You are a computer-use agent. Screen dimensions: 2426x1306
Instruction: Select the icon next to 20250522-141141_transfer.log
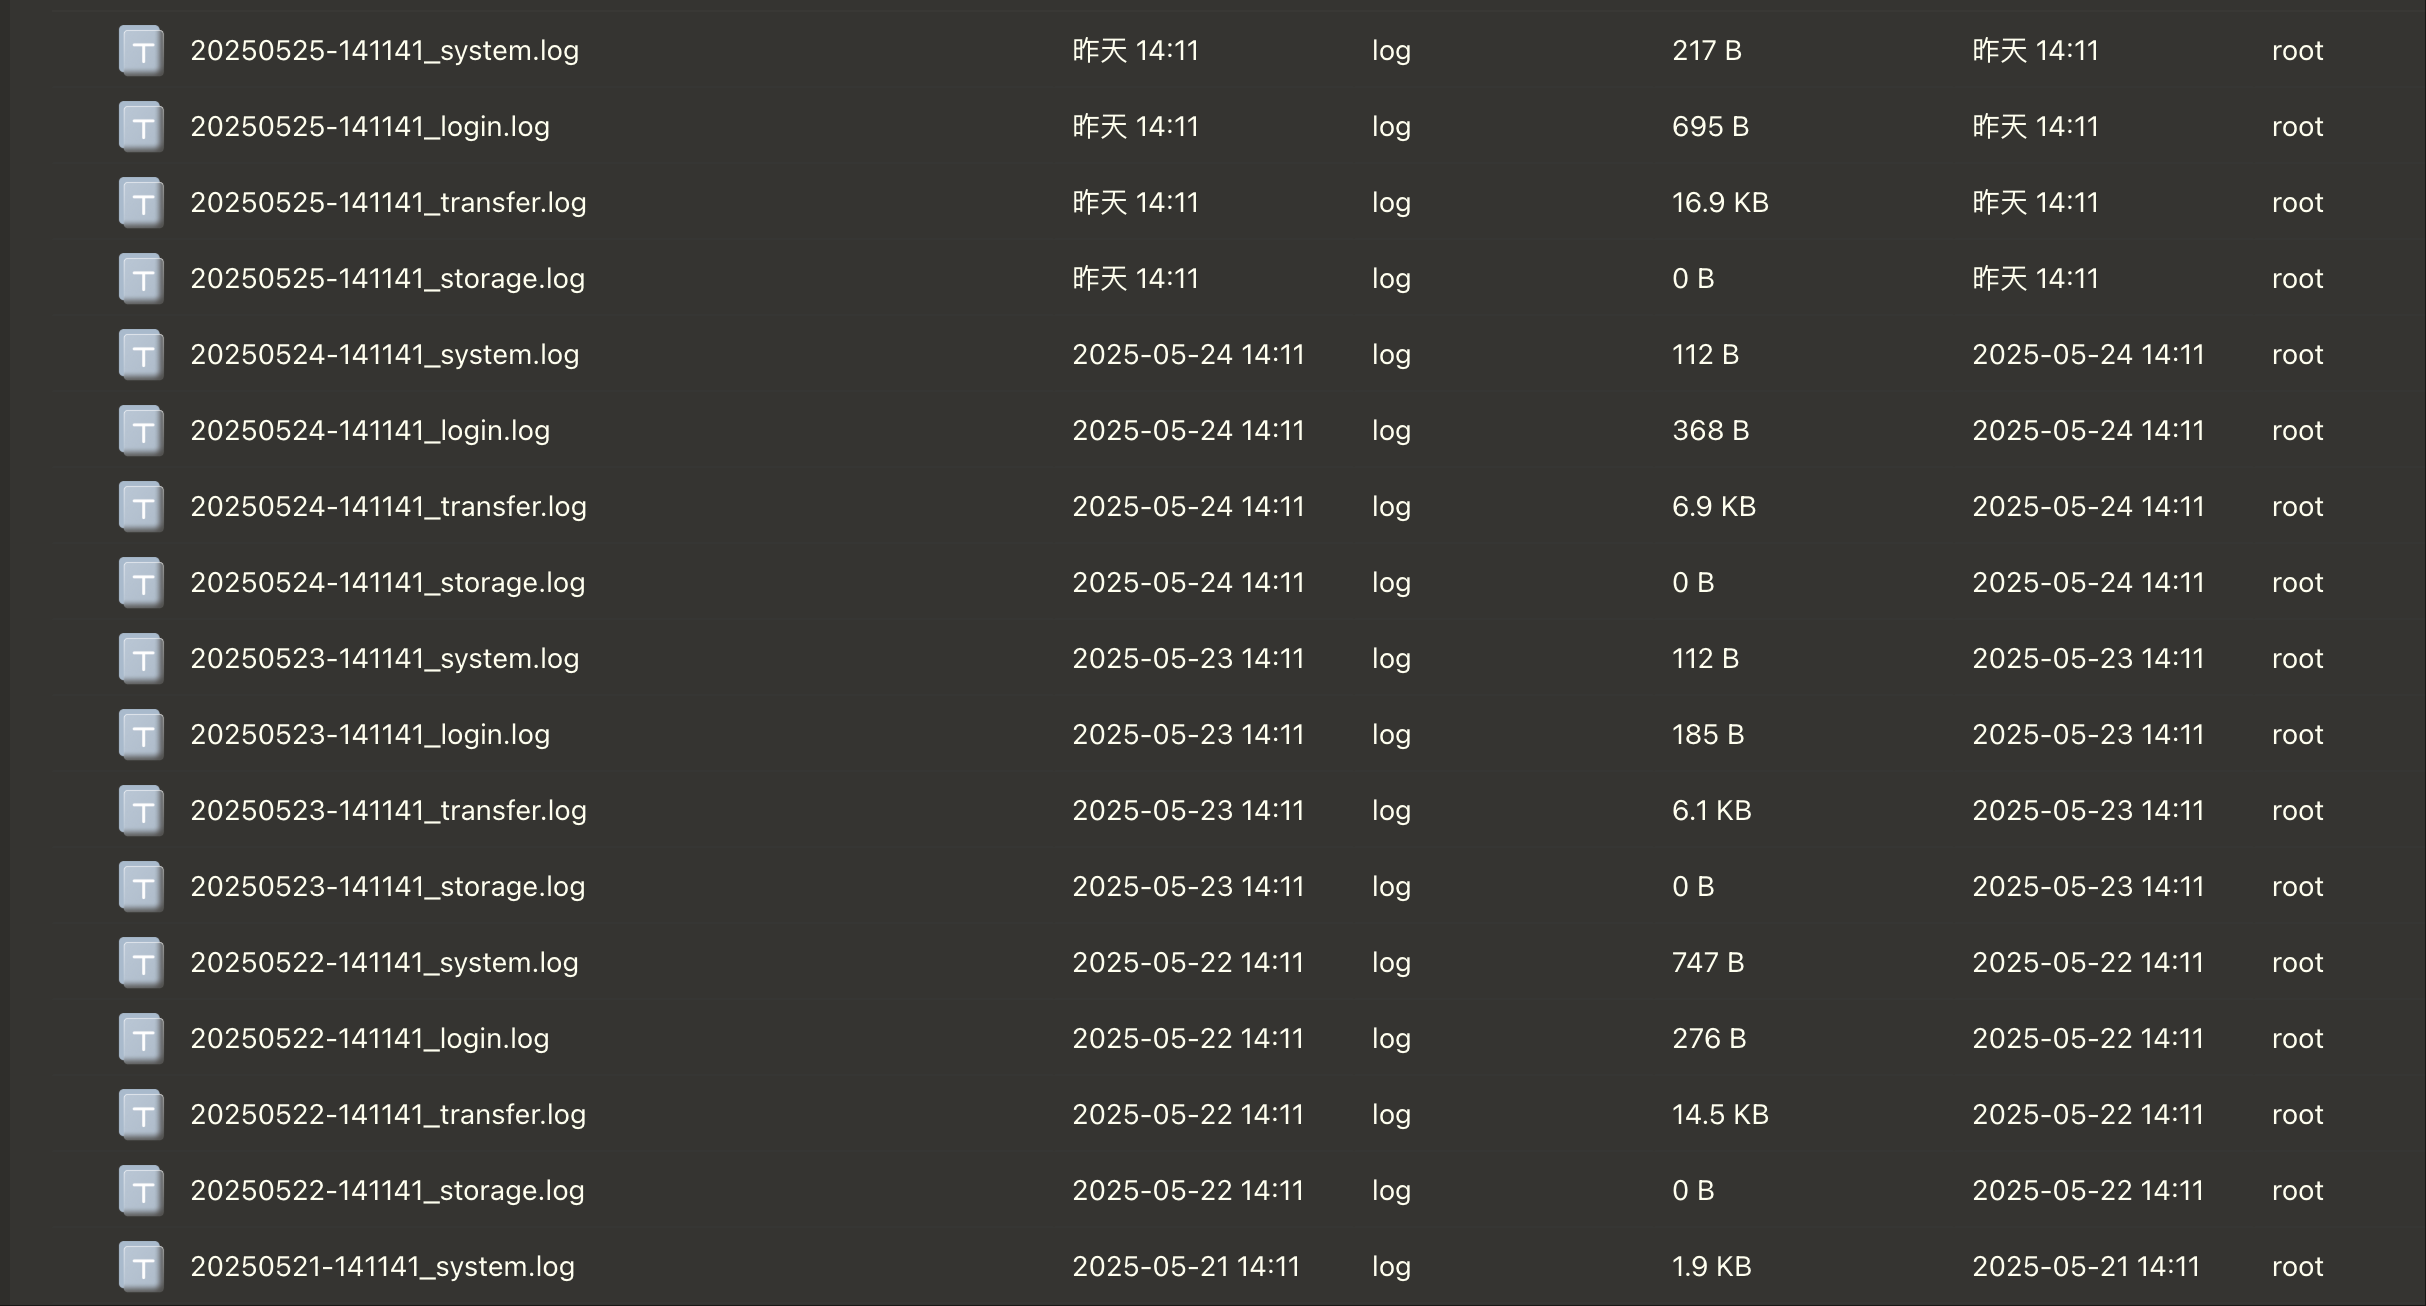[142, 1115]
